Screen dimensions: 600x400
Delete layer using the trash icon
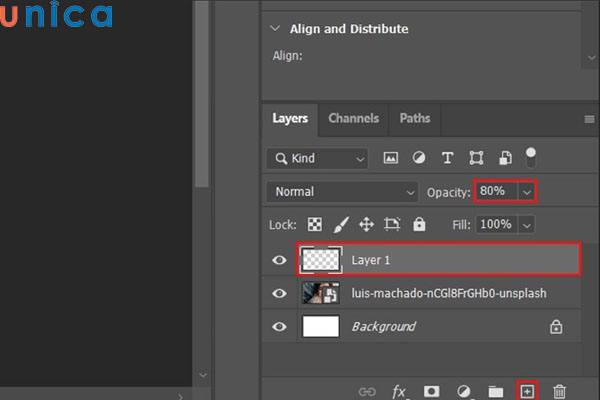point(560,390)
